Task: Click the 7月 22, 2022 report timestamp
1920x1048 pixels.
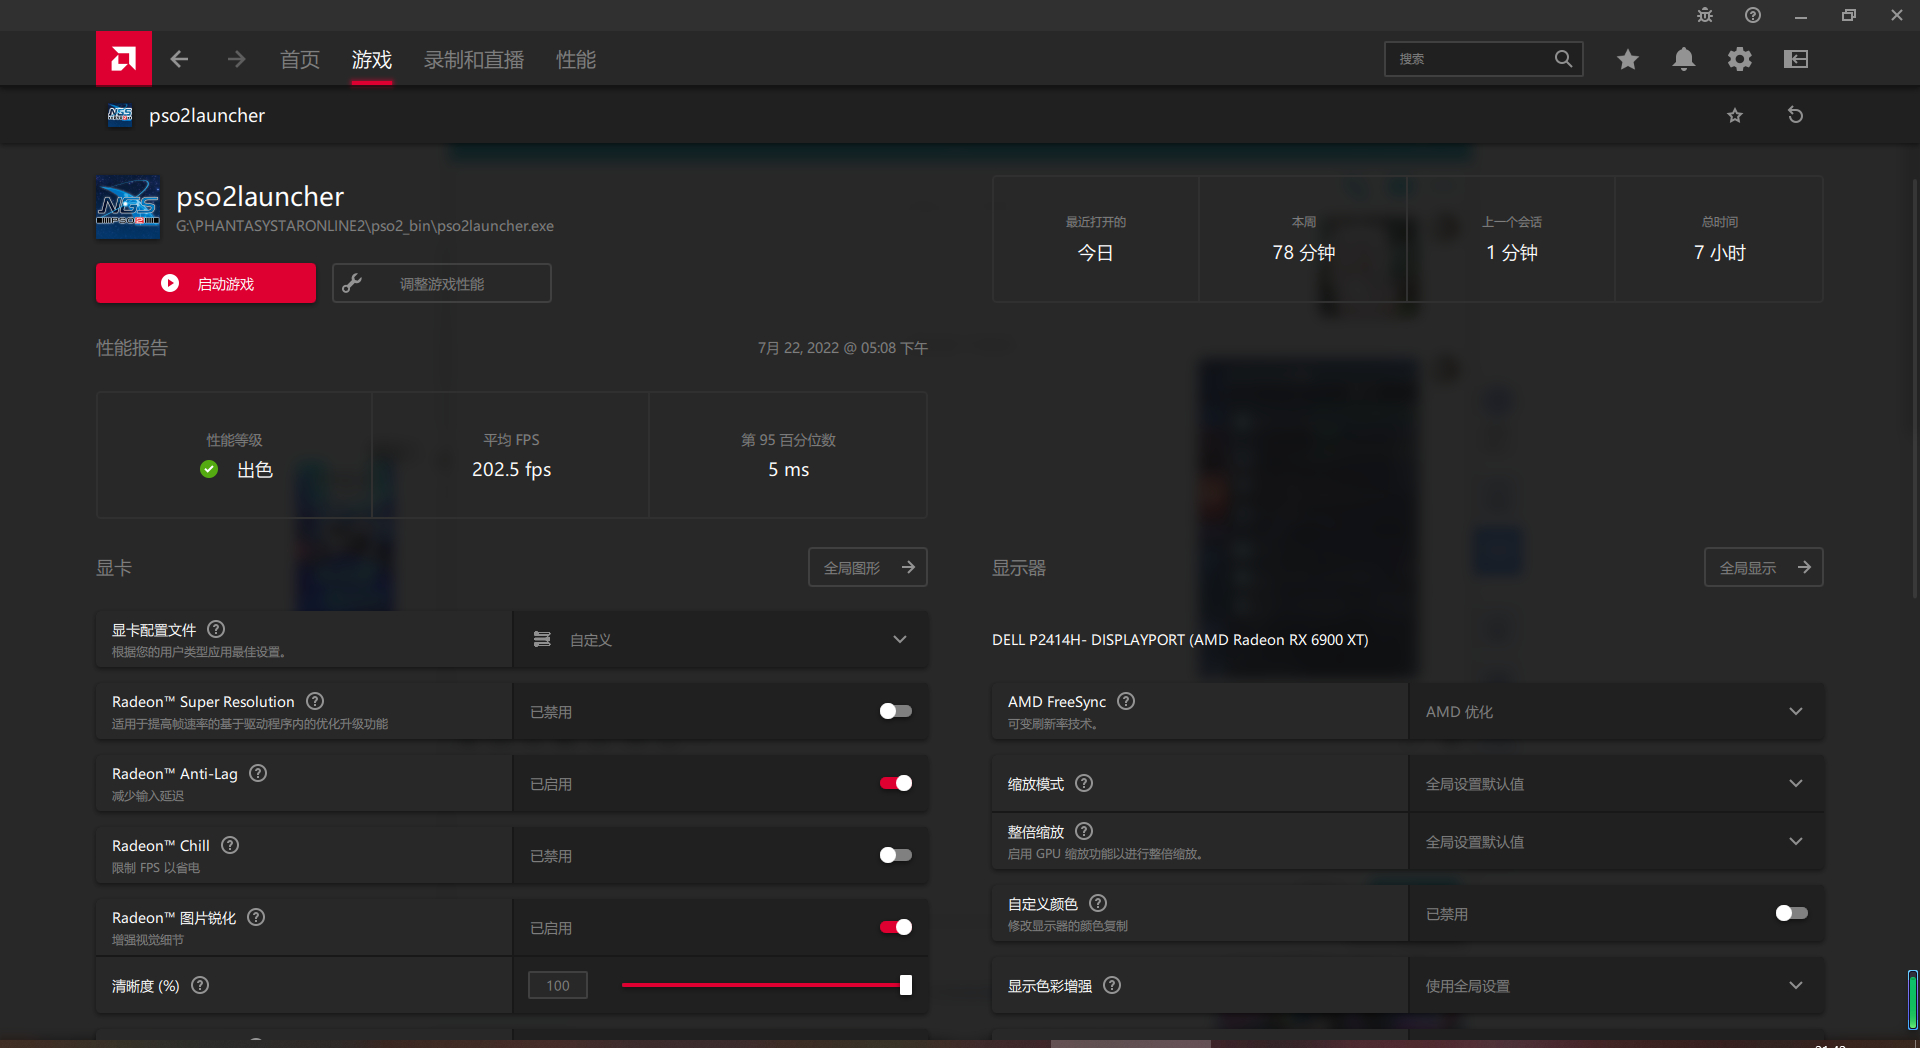Action: click(843, 348)
